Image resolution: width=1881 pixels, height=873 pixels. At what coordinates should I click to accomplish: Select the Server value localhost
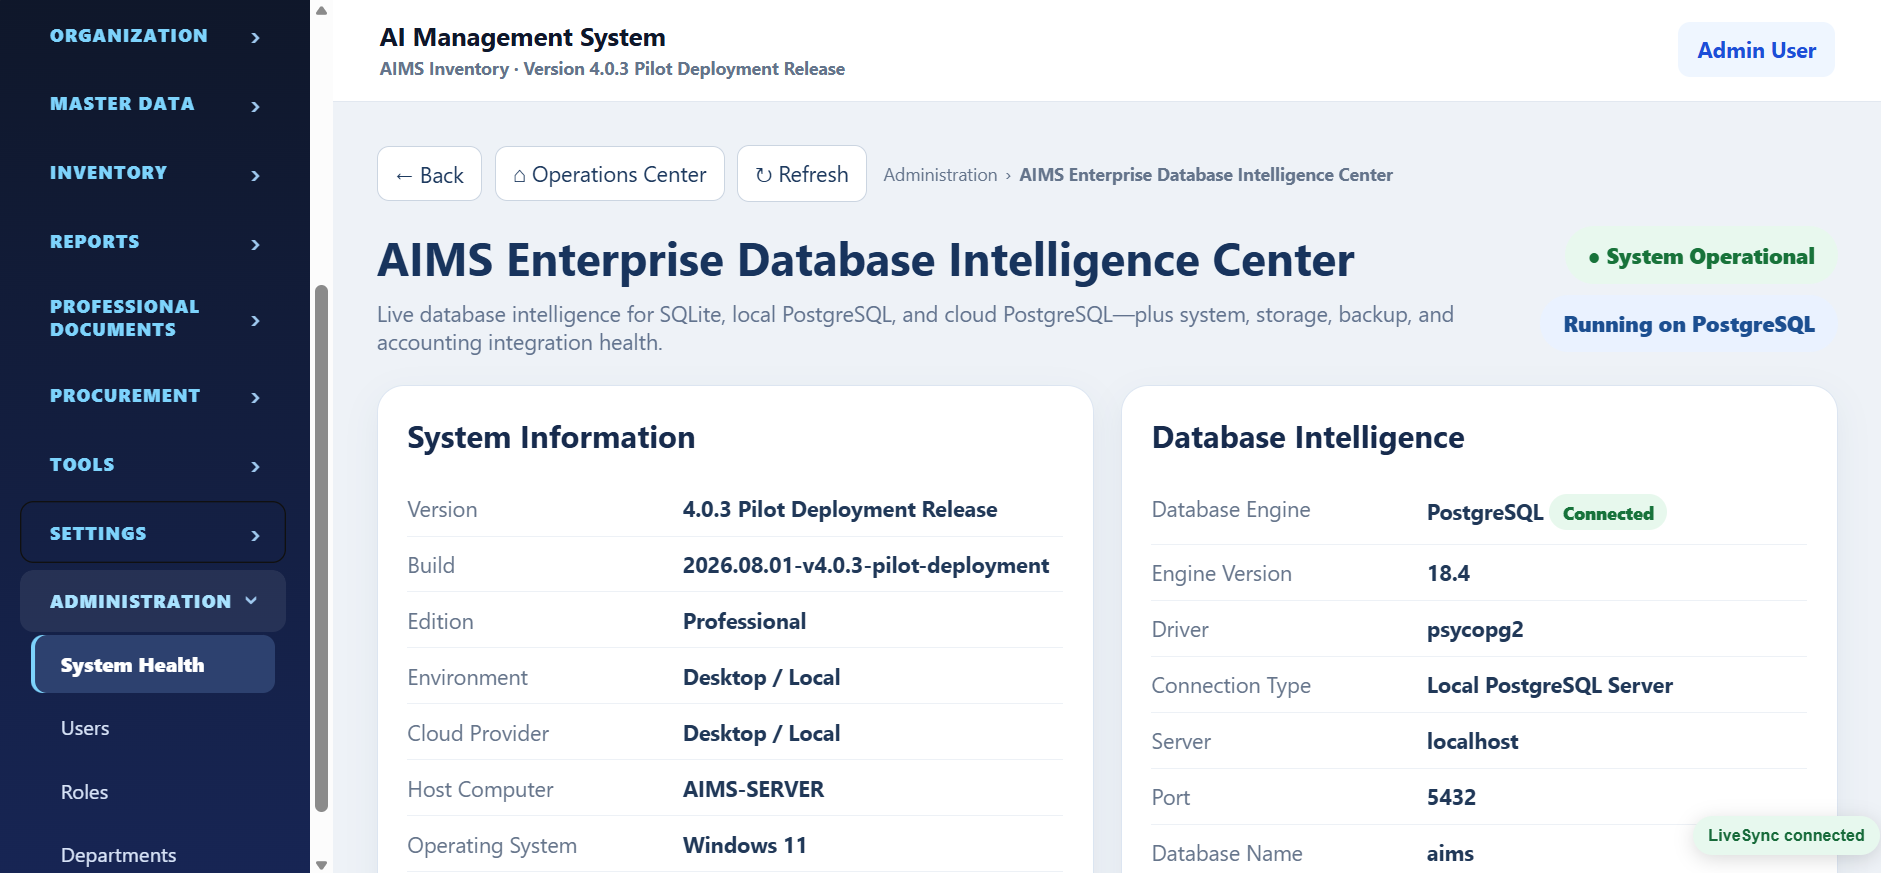point(1472,741)
